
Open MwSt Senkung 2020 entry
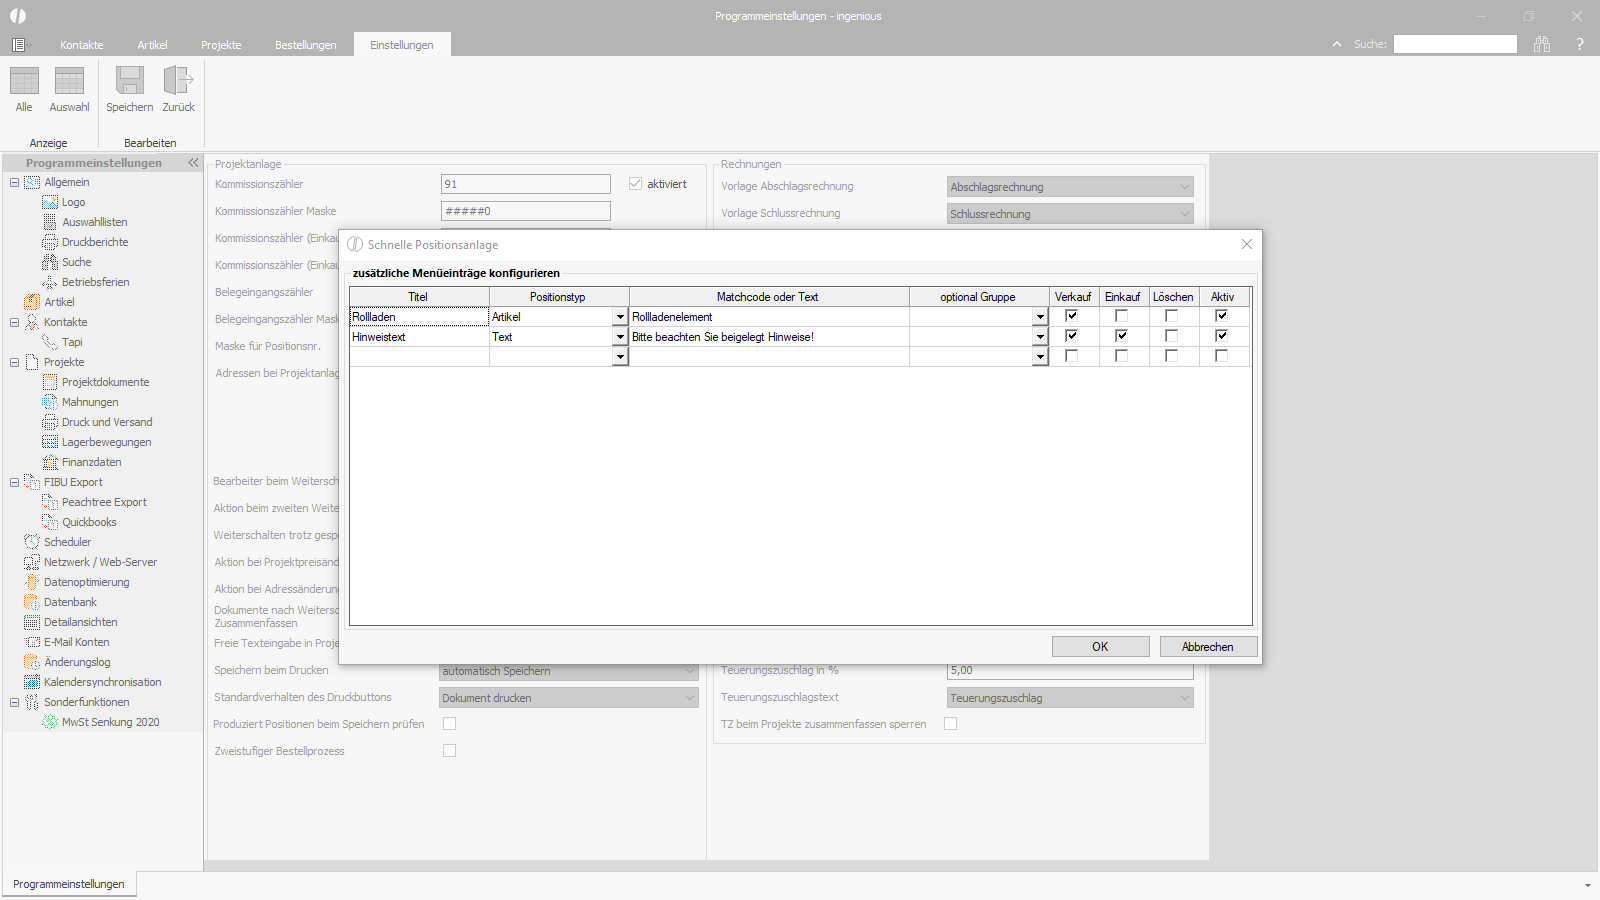click(x=110, y=722)
